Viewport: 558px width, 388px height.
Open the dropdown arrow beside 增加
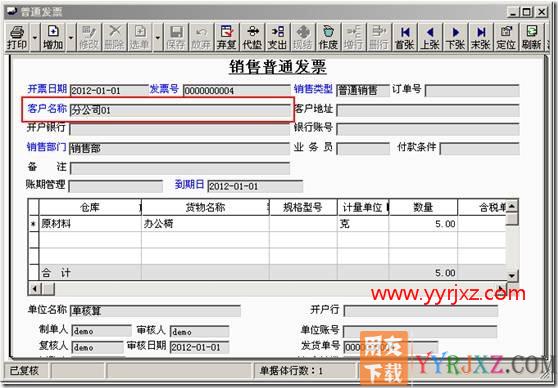pyautogui.click(x=71, y=37)
